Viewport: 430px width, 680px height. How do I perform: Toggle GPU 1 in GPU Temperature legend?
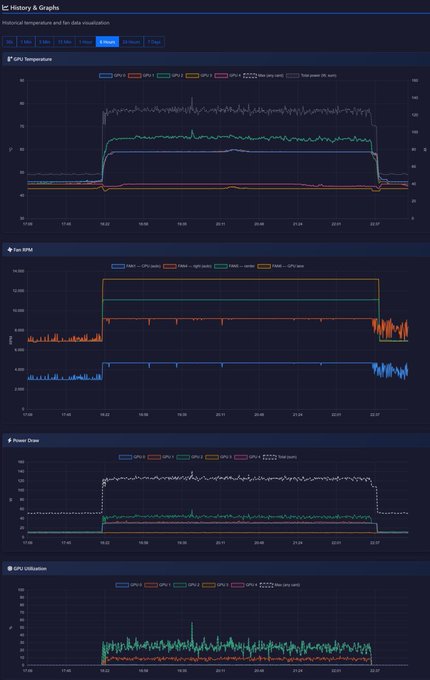point(141,75)
